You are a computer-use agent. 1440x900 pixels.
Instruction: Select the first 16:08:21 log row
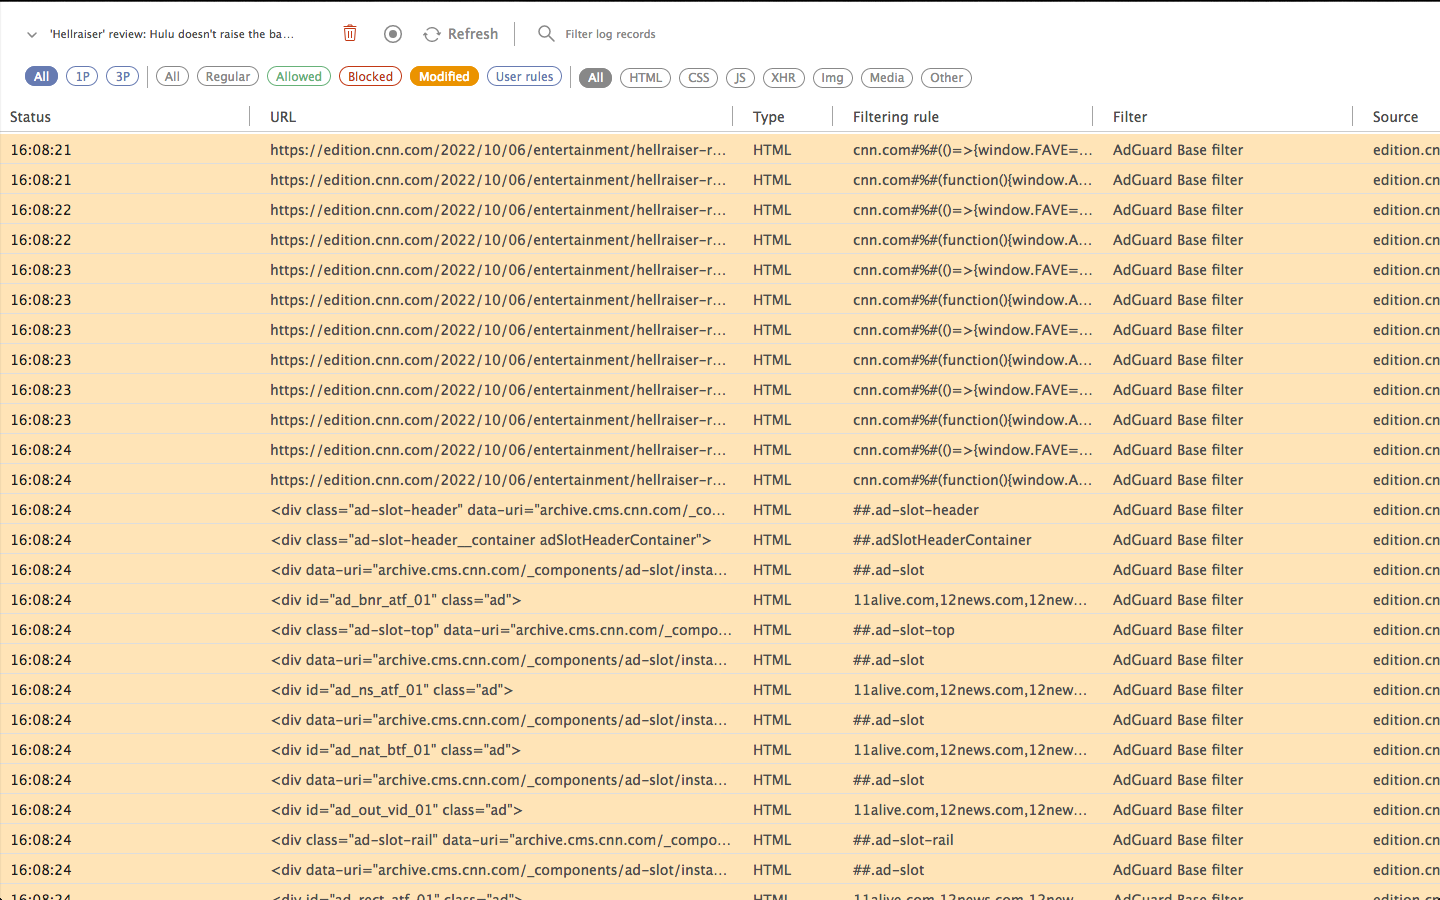[x=720, y=149]
